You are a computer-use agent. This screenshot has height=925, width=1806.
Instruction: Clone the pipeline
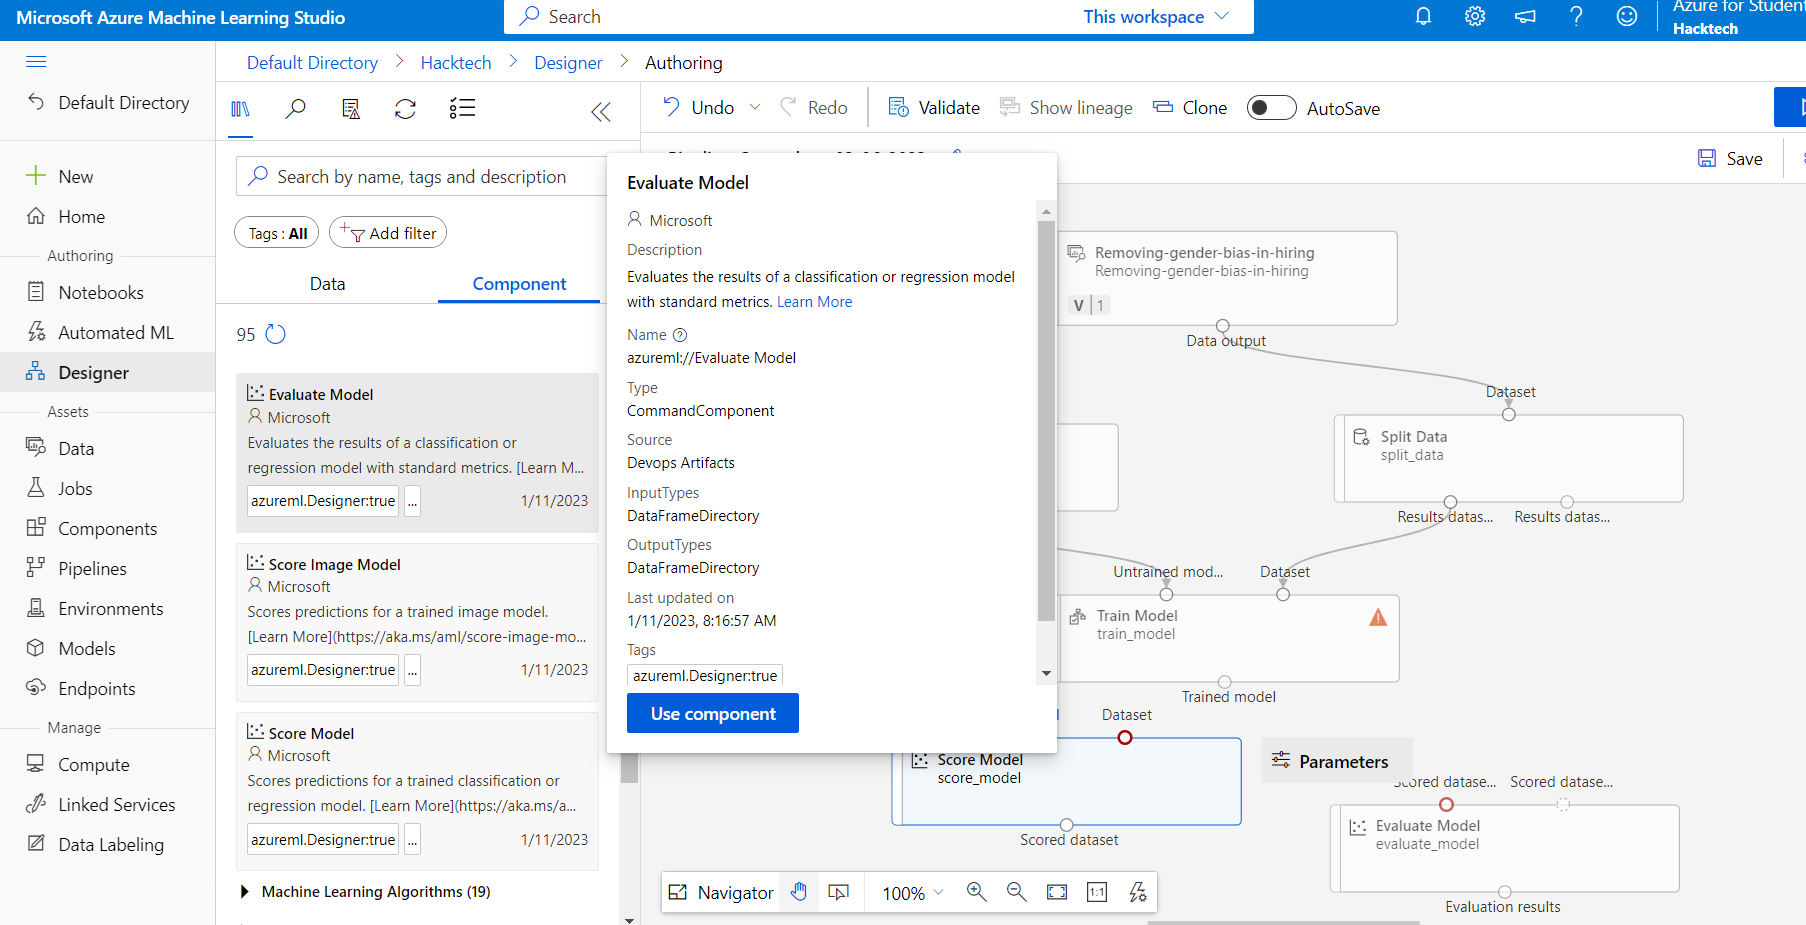pyautogui.click(x=1190, y=108)
